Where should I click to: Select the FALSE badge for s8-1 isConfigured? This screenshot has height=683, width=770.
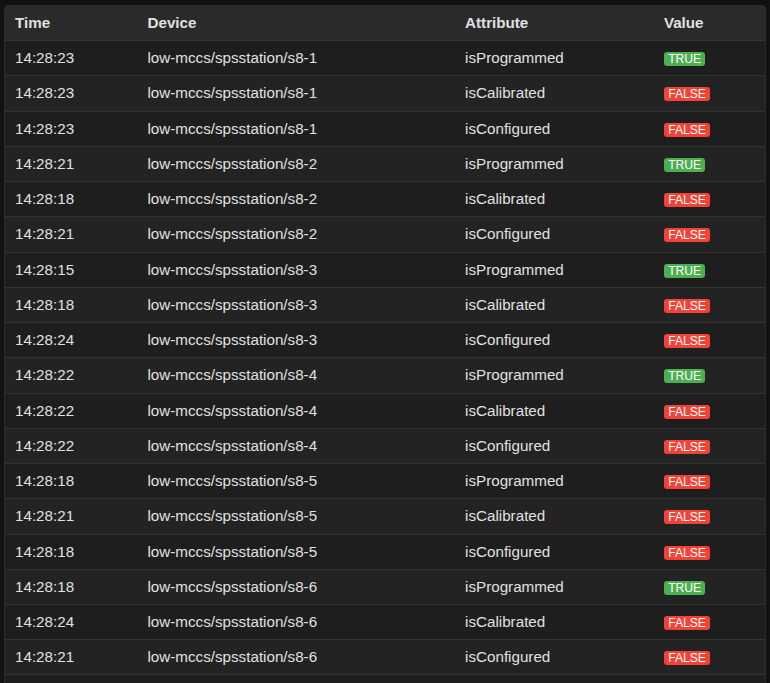[x=687, y=130]
